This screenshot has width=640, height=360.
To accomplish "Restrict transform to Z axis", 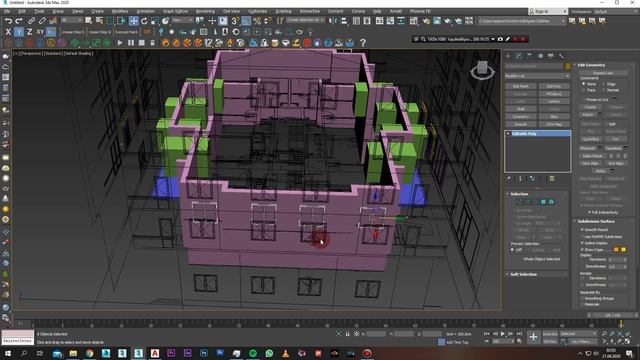I will point(29,31).
